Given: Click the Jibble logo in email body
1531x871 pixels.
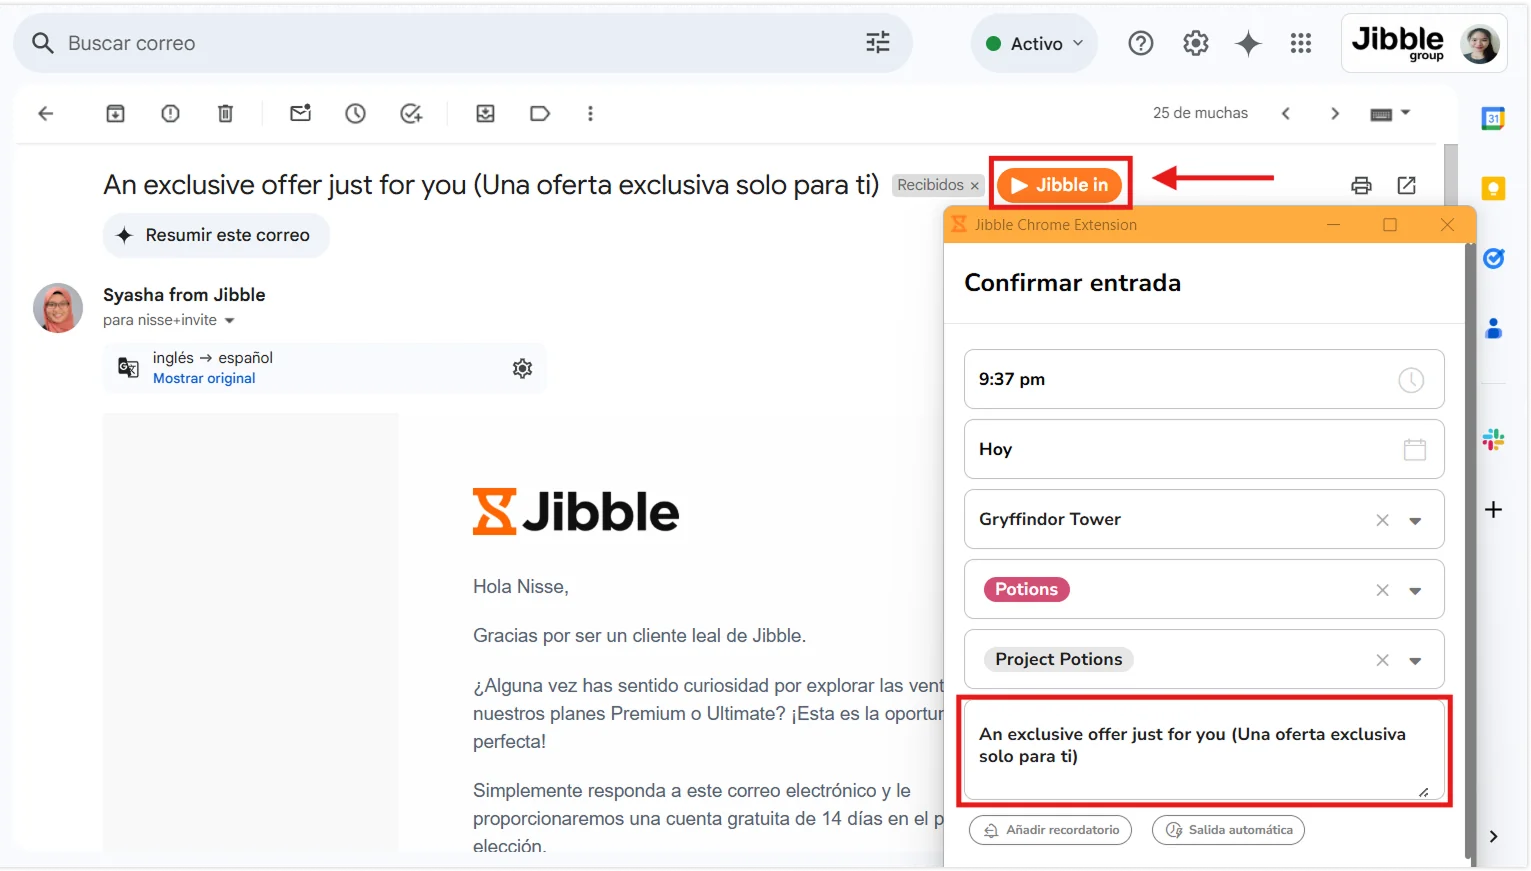Looking at the screenshot, I should 576,512.
